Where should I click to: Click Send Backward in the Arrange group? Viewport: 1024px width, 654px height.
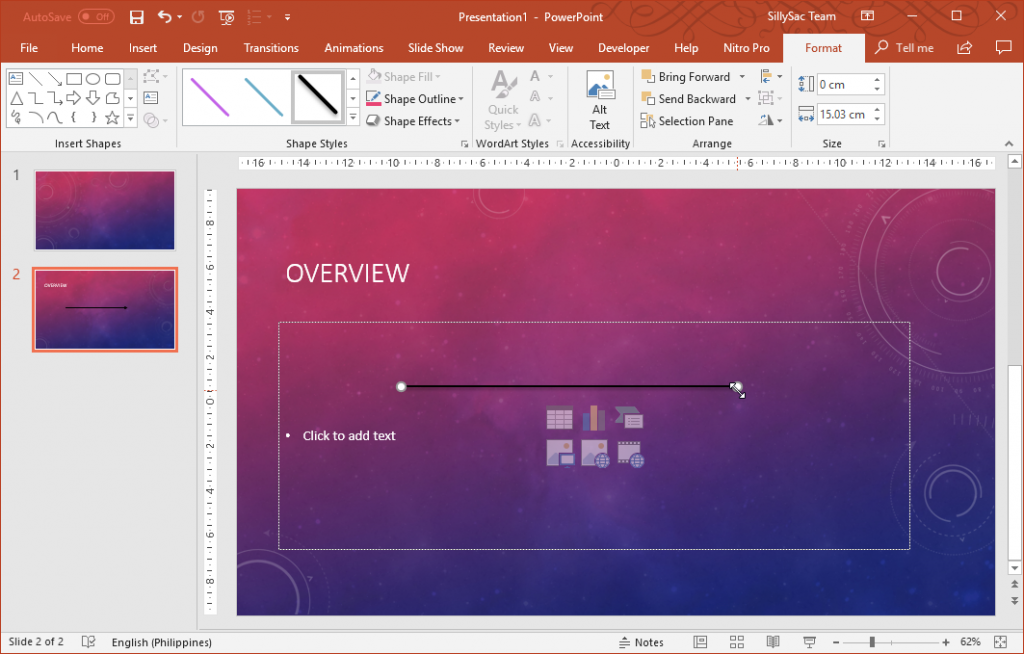tap(694, 98)
